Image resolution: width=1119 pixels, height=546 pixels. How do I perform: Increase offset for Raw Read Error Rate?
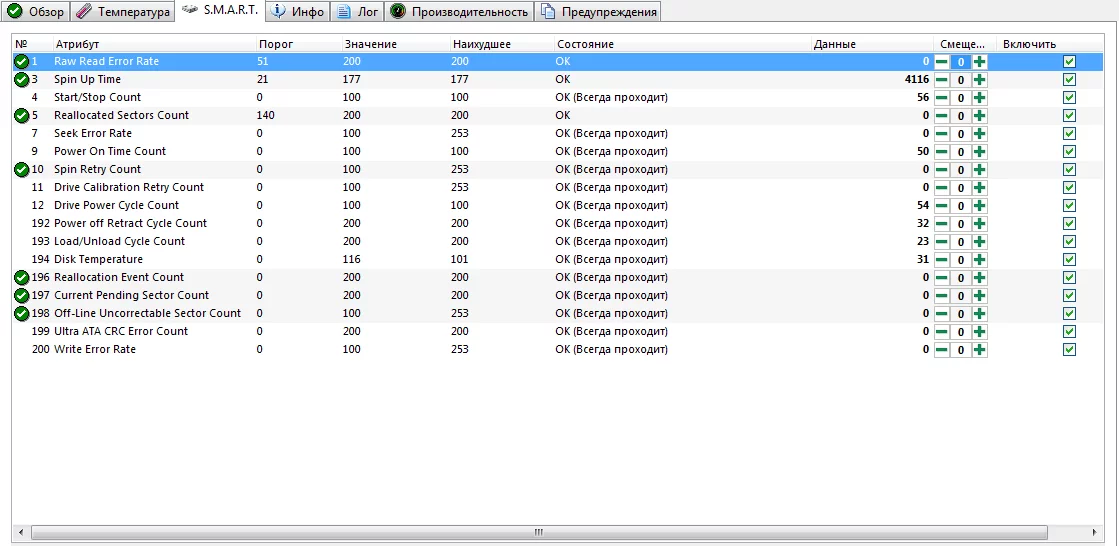980,61
